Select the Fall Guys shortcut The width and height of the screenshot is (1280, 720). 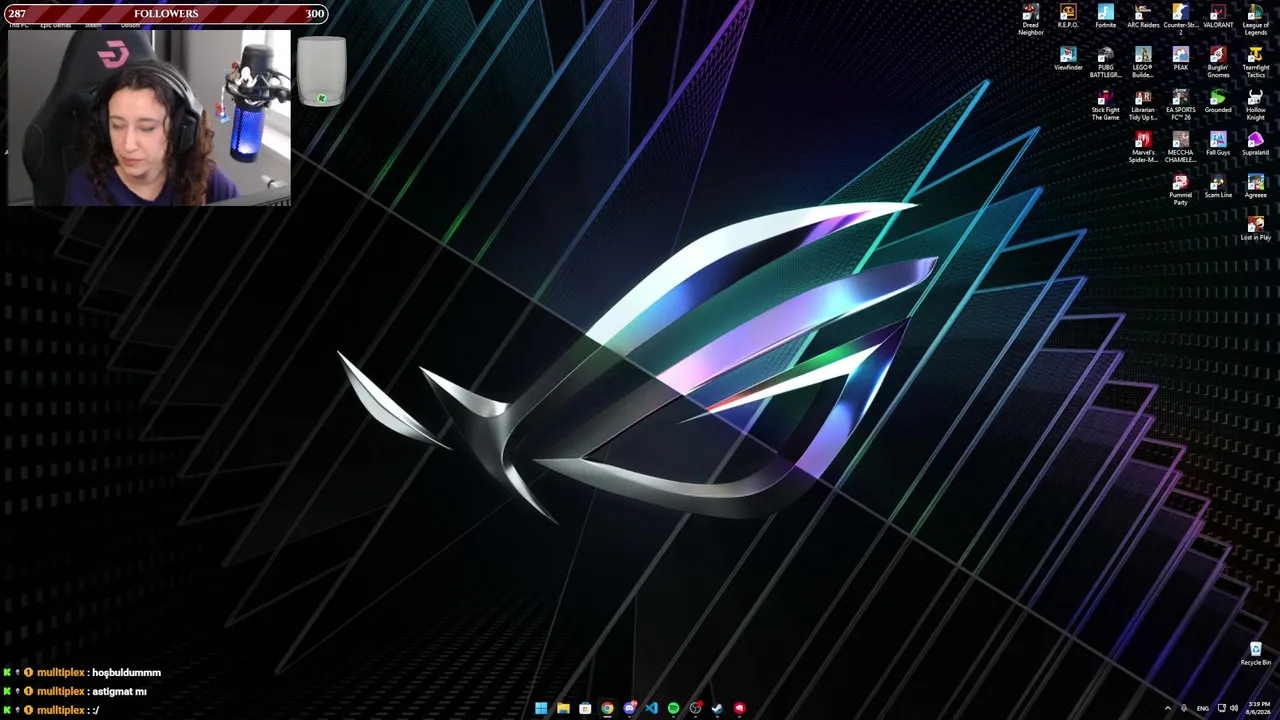point(1218,144)
